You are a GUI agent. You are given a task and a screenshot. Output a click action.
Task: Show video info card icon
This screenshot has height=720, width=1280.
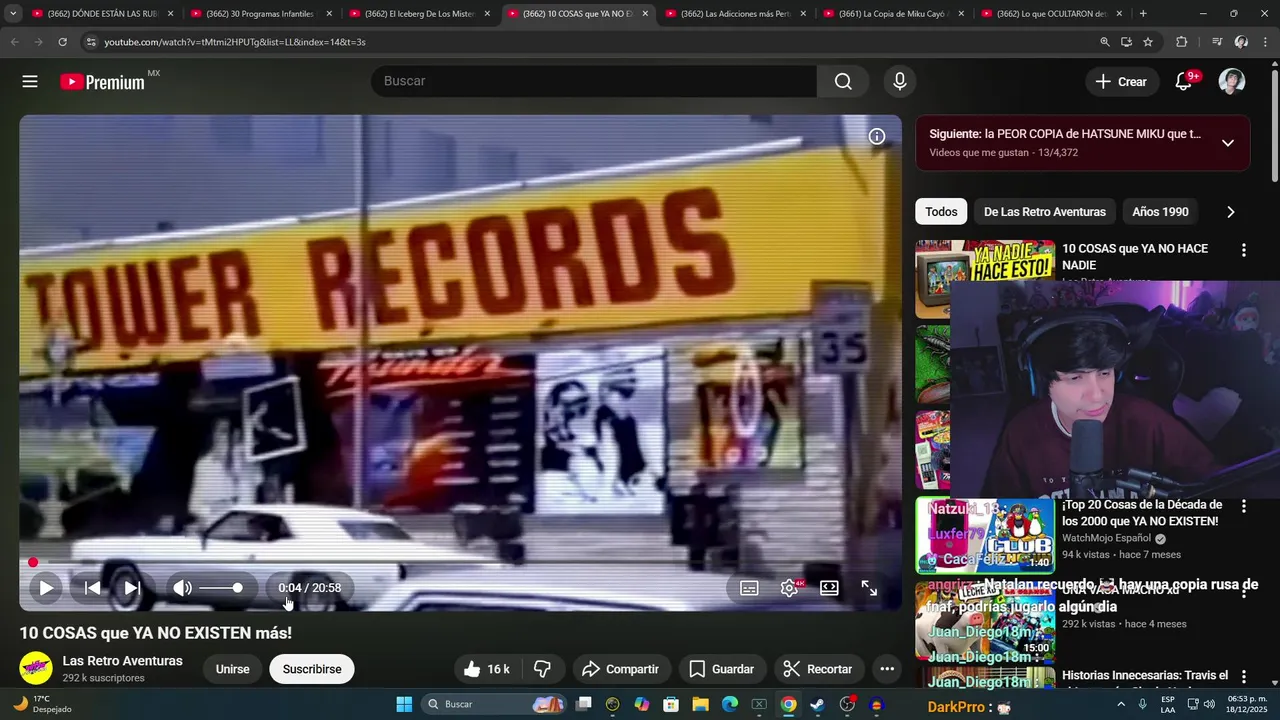(x=877, y=137)
